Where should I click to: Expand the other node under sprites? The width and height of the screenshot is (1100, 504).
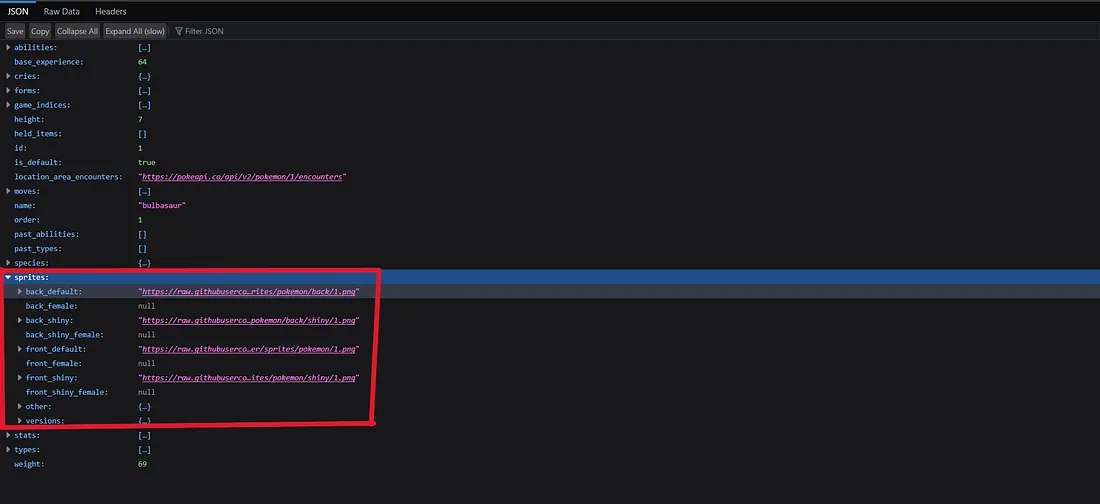coord(20,406)
